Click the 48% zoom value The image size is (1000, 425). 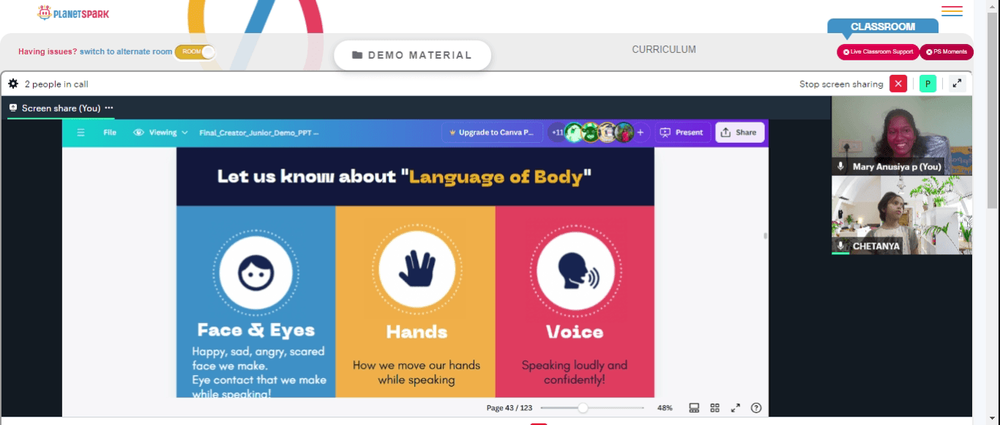tap(665, 408)
